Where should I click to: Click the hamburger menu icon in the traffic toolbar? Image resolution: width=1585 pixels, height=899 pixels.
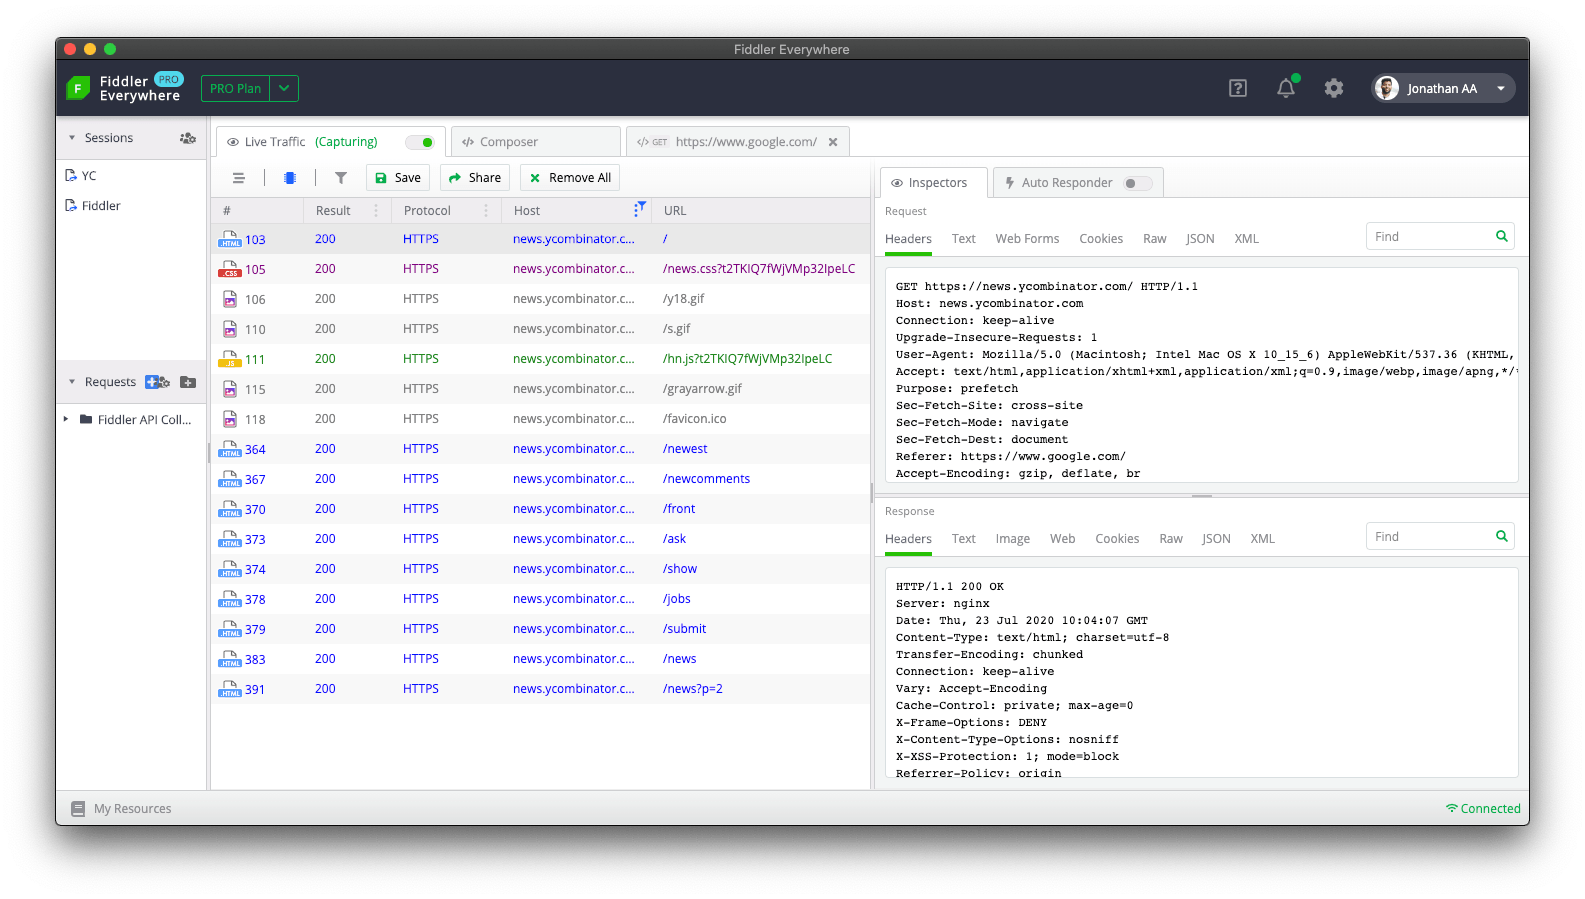coord(239,178)
